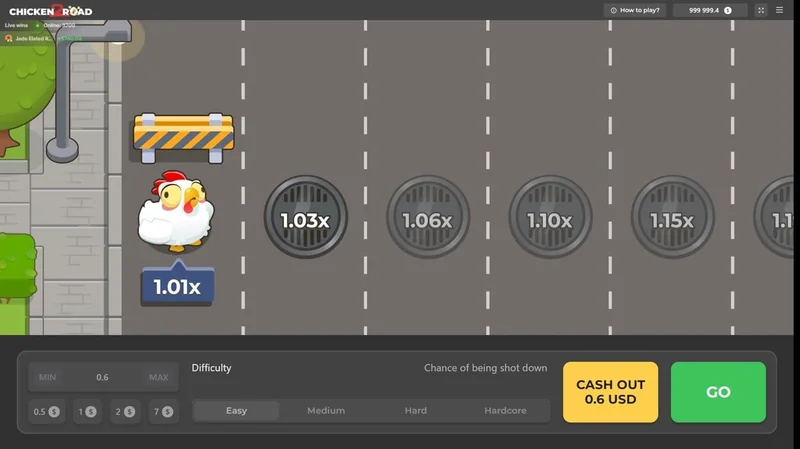Click the 1.10x manhole cover
The width and height of the screenshot is (800, 449).
[550, 220]
